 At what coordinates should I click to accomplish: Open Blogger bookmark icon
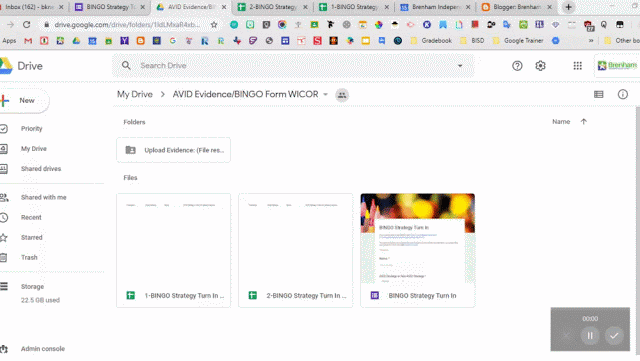[140, 41]
